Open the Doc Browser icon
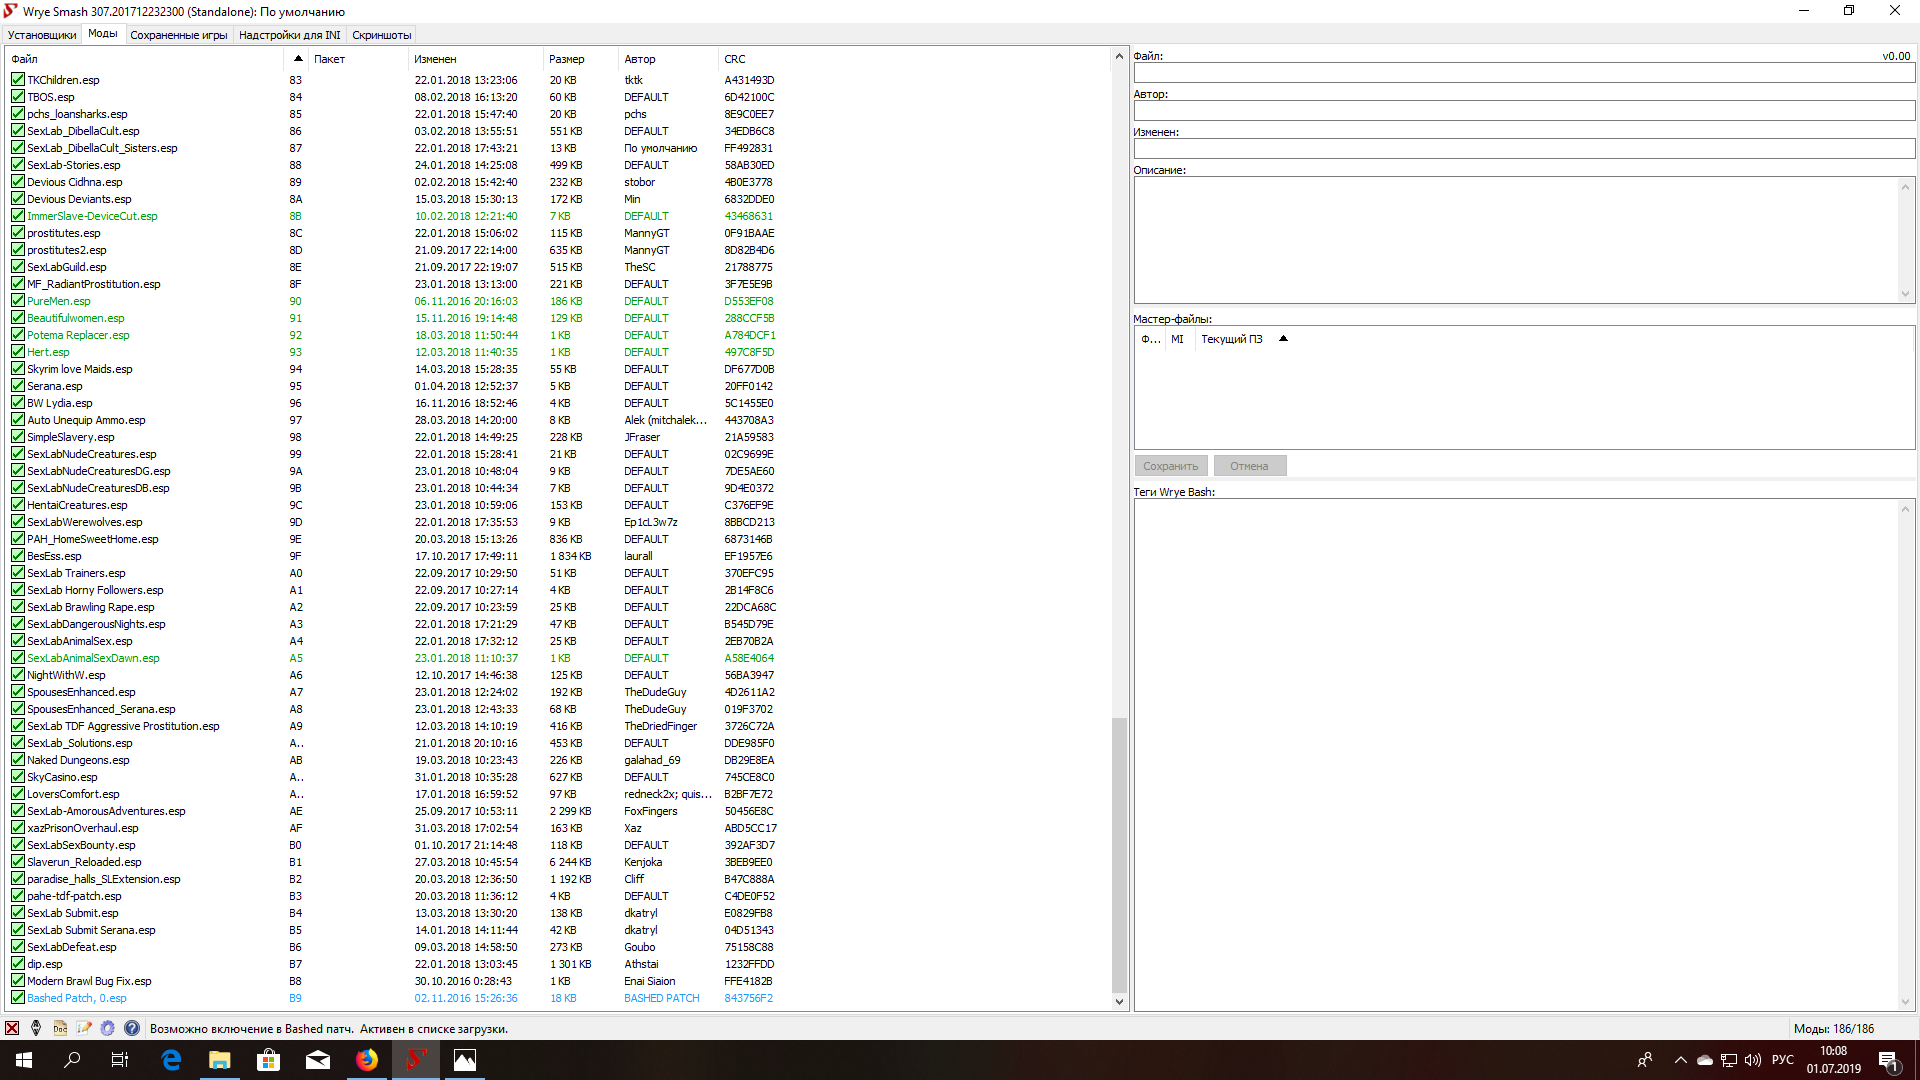This screenshot has width=1920, height=1080. point(60,1028)
